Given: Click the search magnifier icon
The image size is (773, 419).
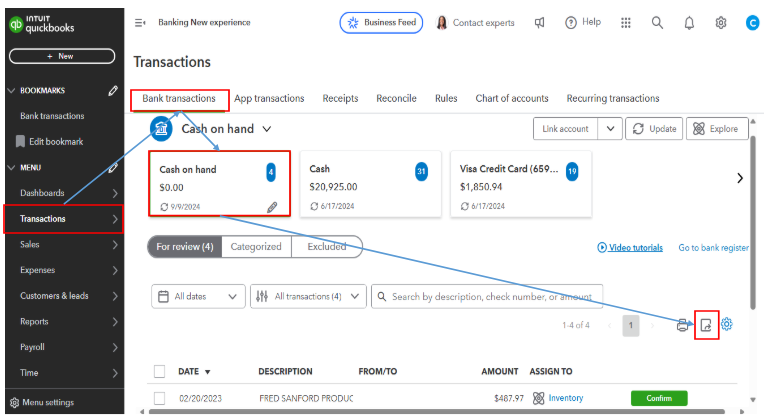Looking at the screenshot, I should pyautogui.click(x=657, y=23).
